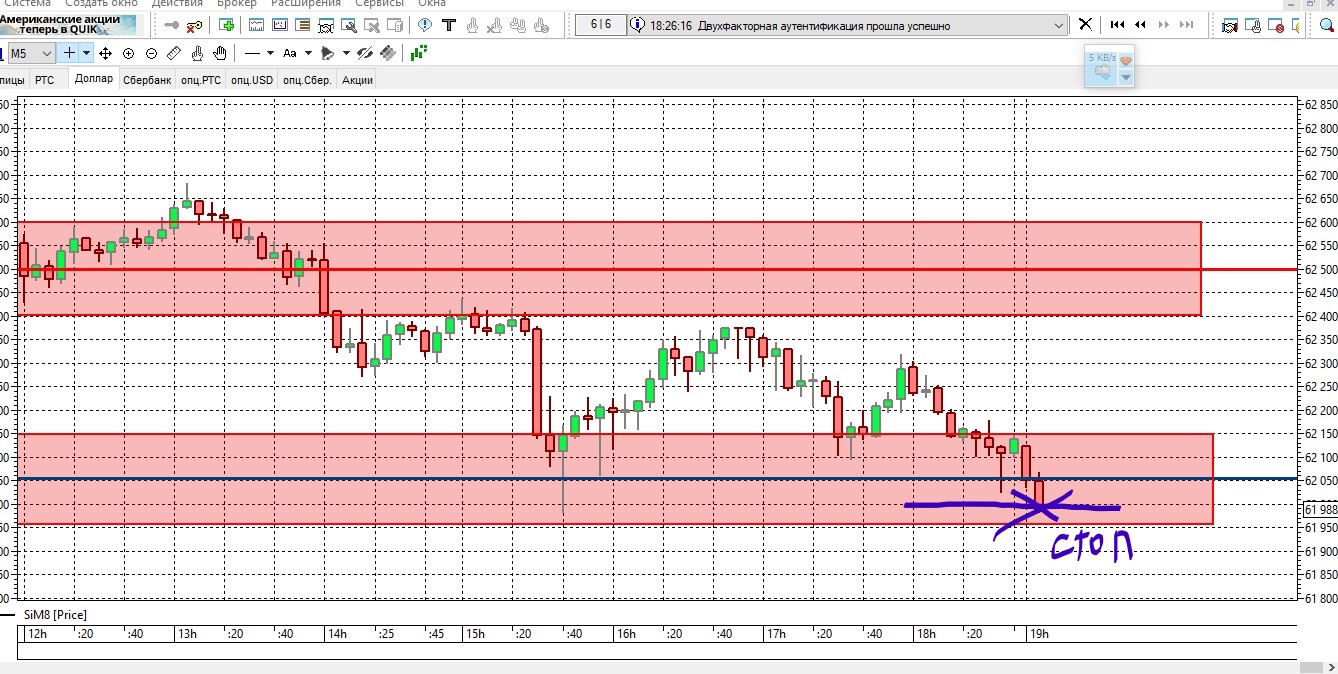
Task: Open the Расширения menu
Action: [x=306, y=4]
